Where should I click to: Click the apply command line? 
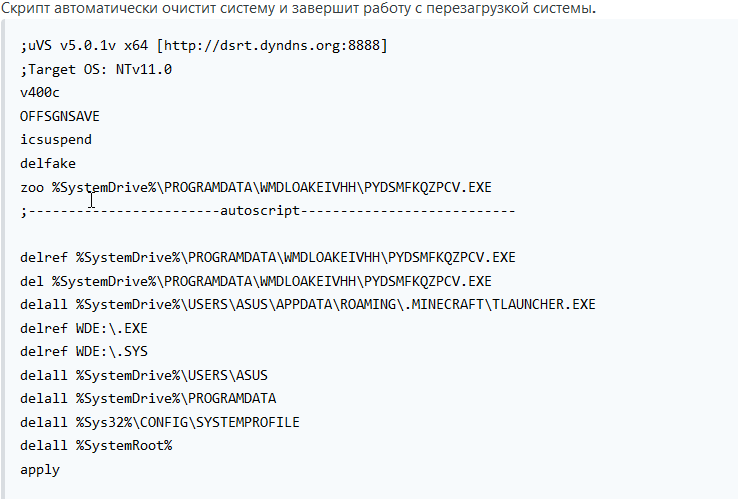click(40, 470)
